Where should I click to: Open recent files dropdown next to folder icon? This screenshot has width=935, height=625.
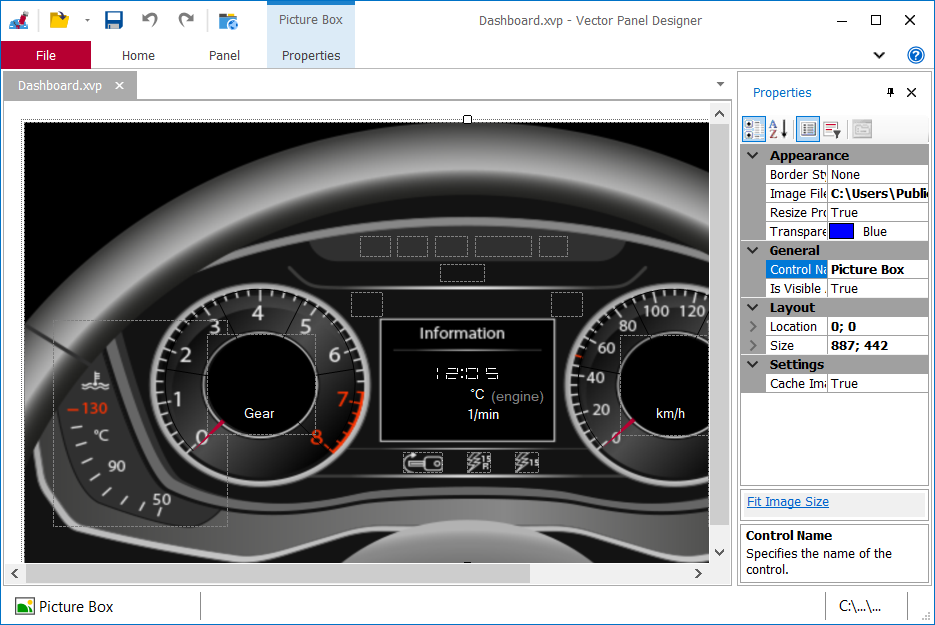pos(86,19)
